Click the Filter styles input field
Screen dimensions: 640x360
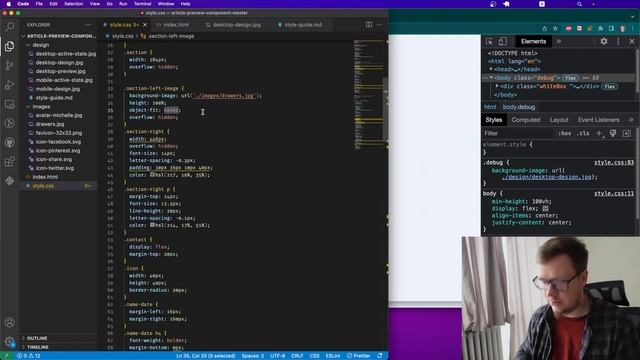pyautogui.click(x=518, y=133)
